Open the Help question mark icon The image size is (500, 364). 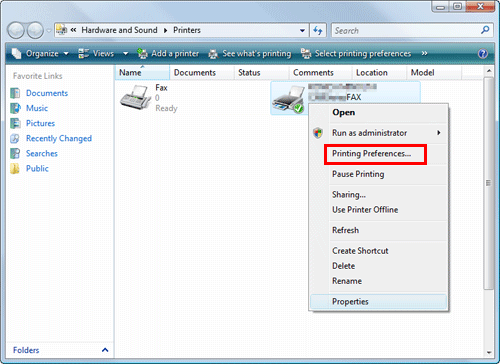pyautogui.click(x=483, y=54)
